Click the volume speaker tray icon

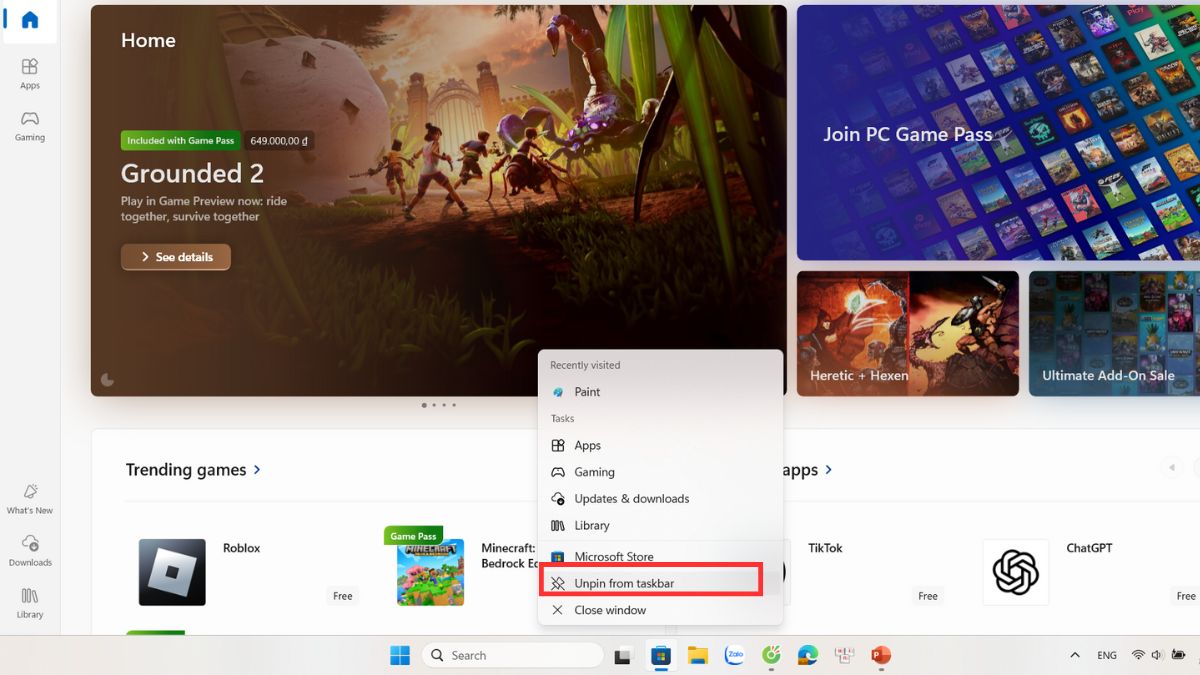(x=1157, y=655)
